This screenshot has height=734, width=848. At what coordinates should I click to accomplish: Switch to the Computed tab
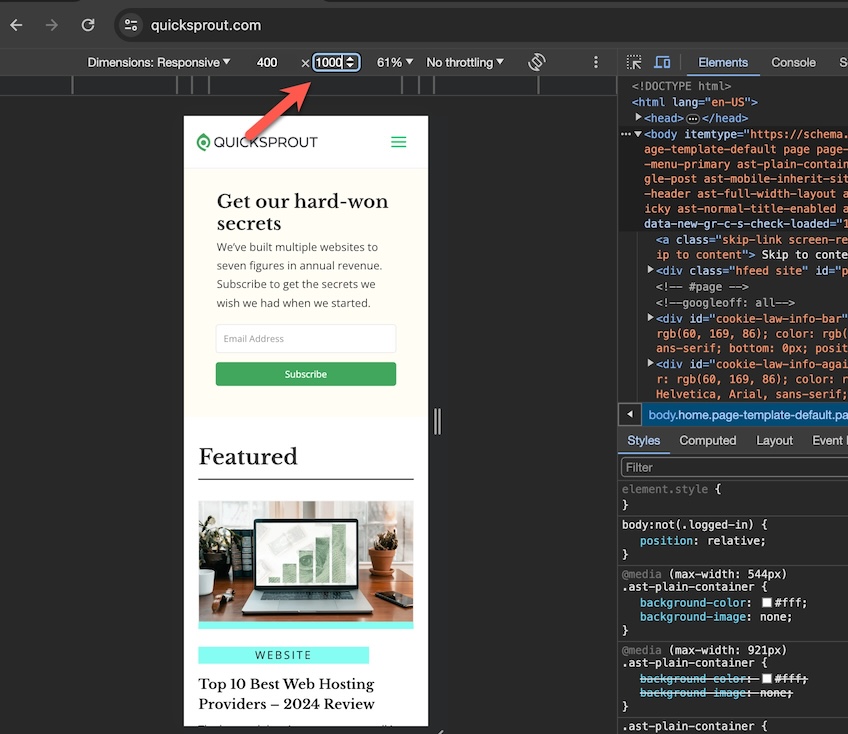coord(707,441)
